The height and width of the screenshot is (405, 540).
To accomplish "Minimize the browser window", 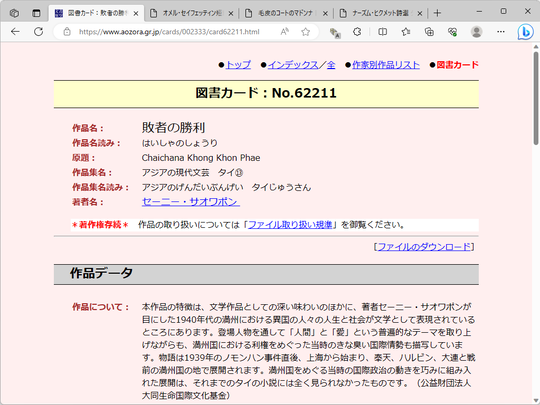I will [x=479, y=11].
